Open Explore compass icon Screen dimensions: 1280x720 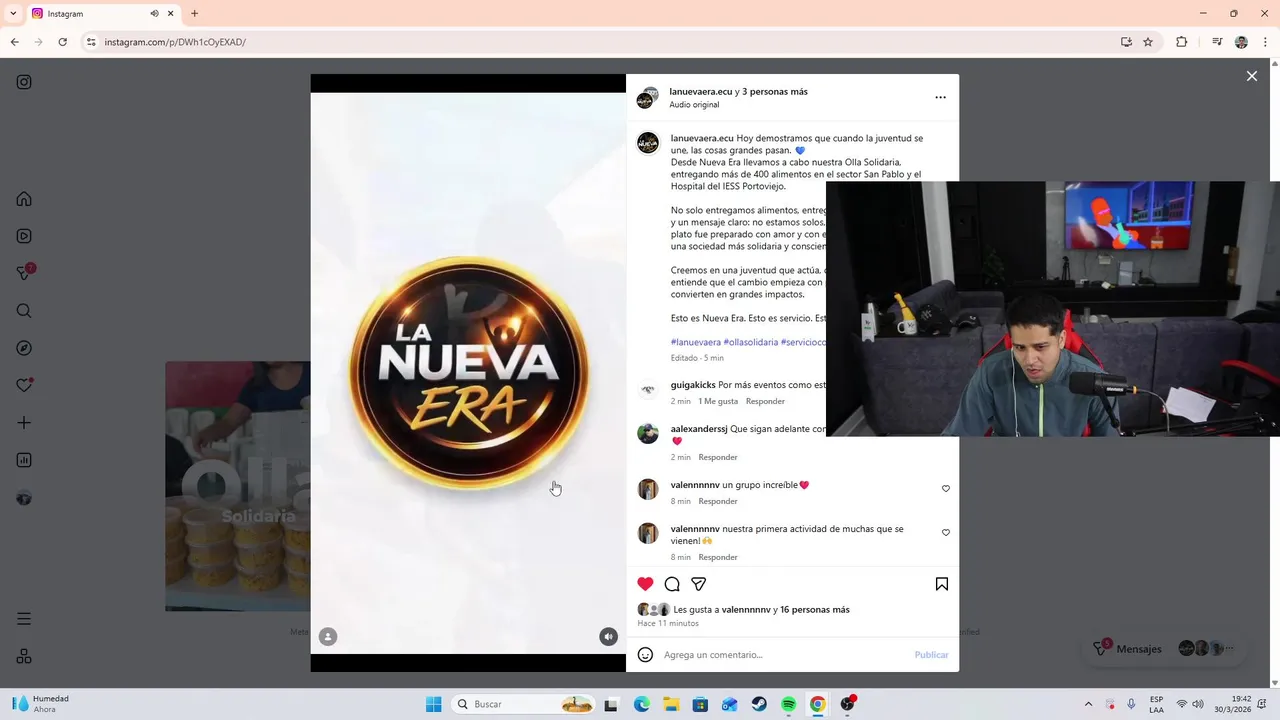24,348
